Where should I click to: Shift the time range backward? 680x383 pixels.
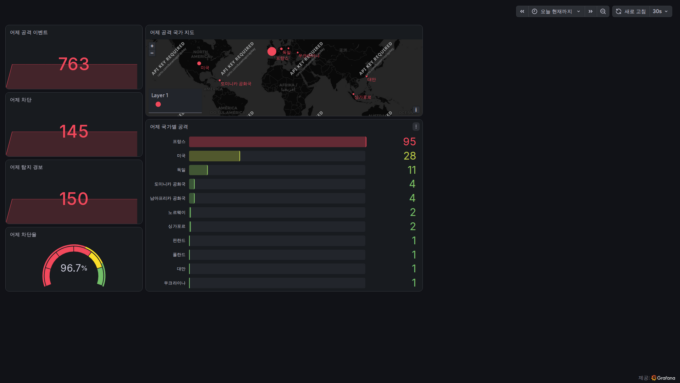[x=522, y=11]
